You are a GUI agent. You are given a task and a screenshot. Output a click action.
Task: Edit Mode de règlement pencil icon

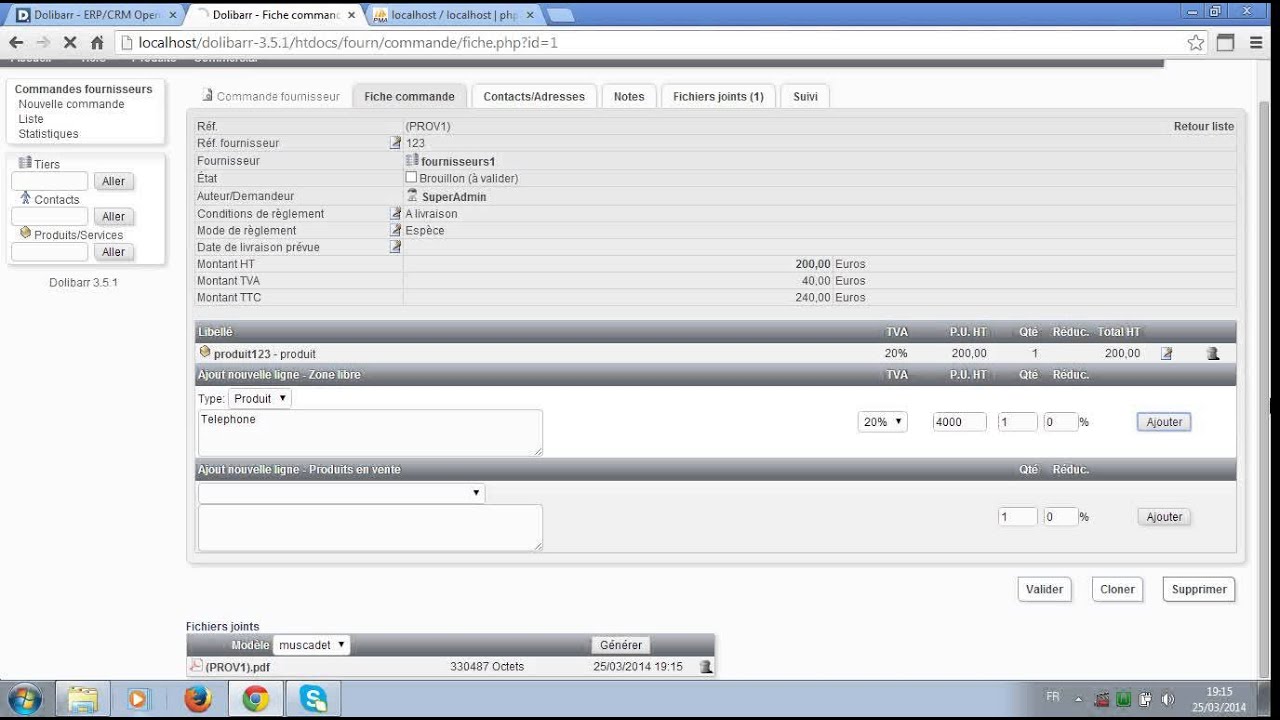[395, 230]
